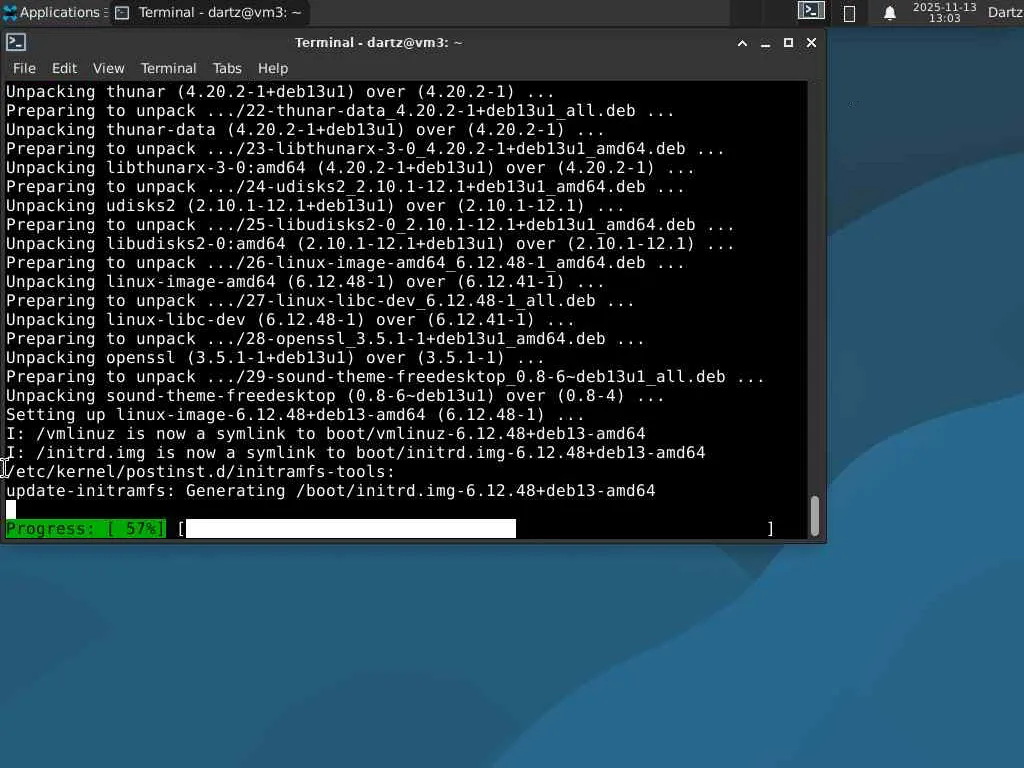
Task: Click the date and time clock
Action: 944,12
